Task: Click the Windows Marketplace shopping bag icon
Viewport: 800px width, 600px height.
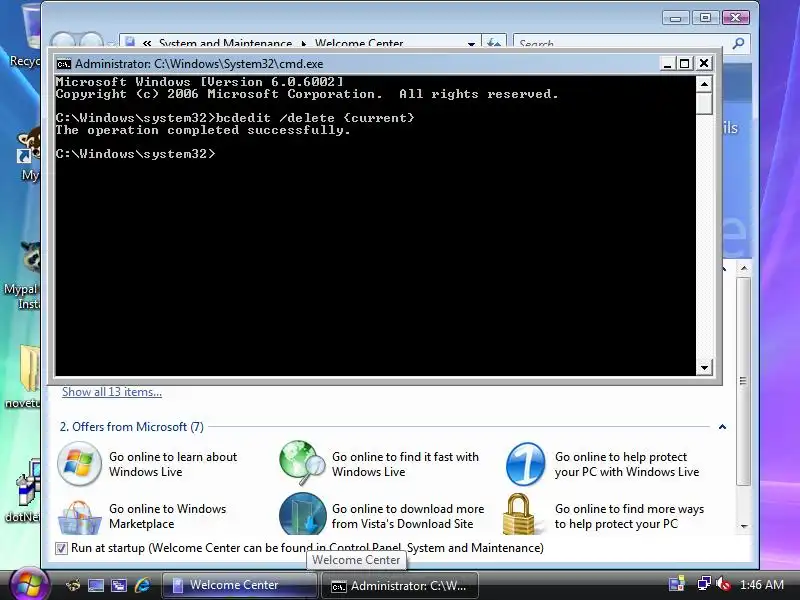Action: (80, 516)
